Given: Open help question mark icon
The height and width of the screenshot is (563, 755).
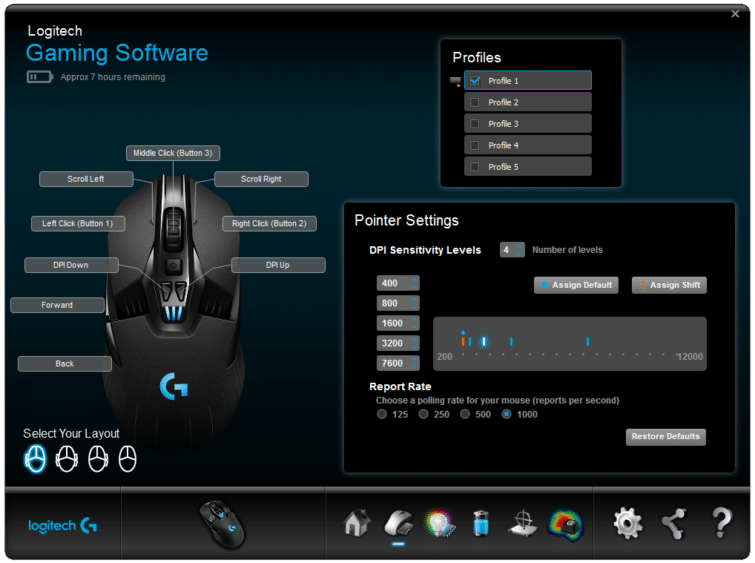Looking at the screenshot, I should [721, 523].
